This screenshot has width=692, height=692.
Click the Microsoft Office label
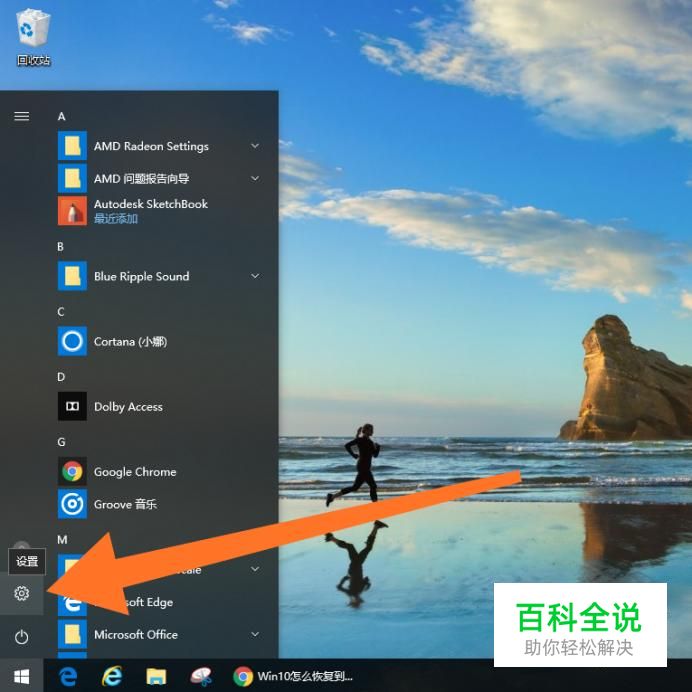(135, 635)
